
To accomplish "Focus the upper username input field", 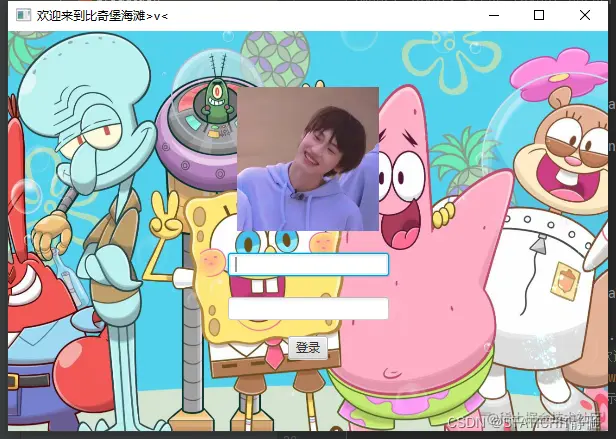I will 308,265.
